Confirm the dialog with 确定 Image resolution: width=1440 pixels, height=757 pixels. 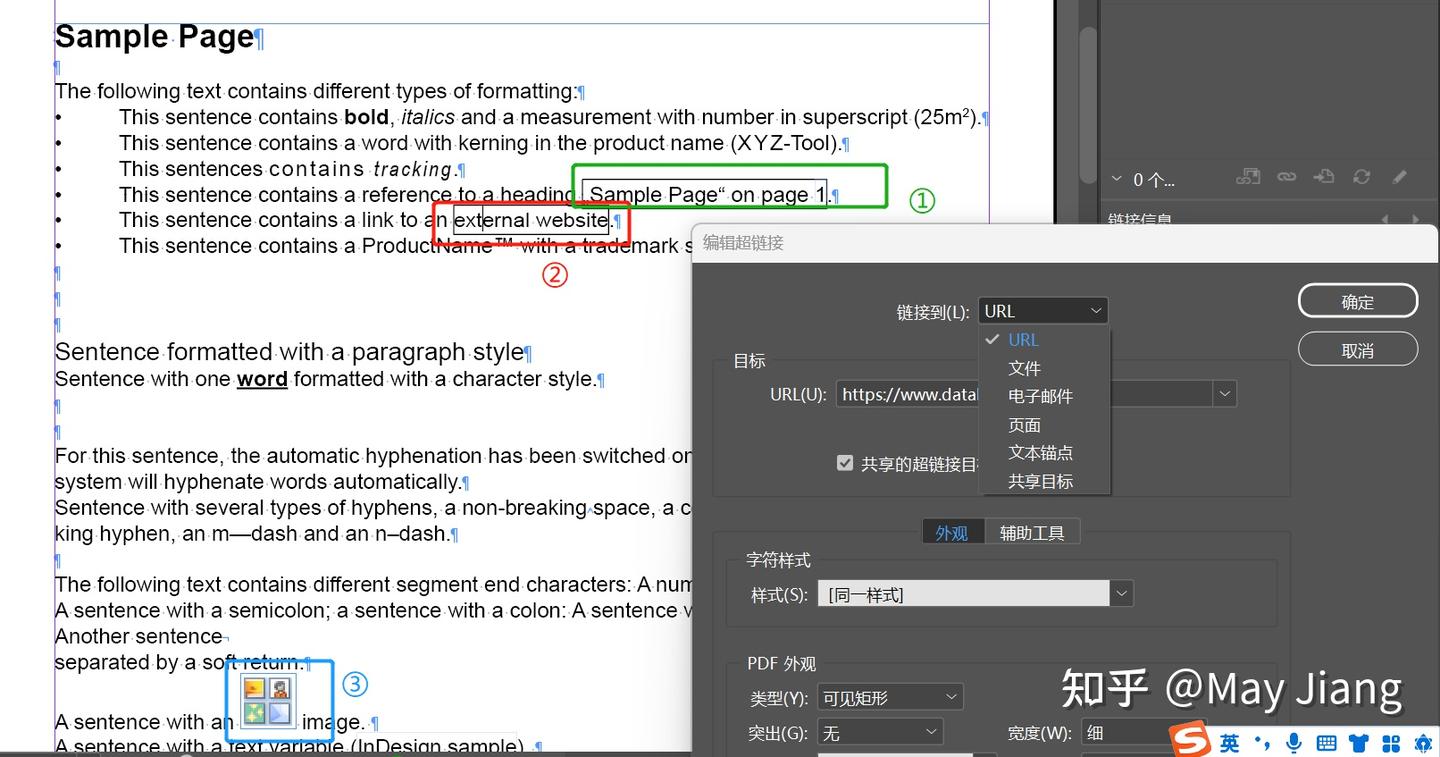[x=1357, y=300]
